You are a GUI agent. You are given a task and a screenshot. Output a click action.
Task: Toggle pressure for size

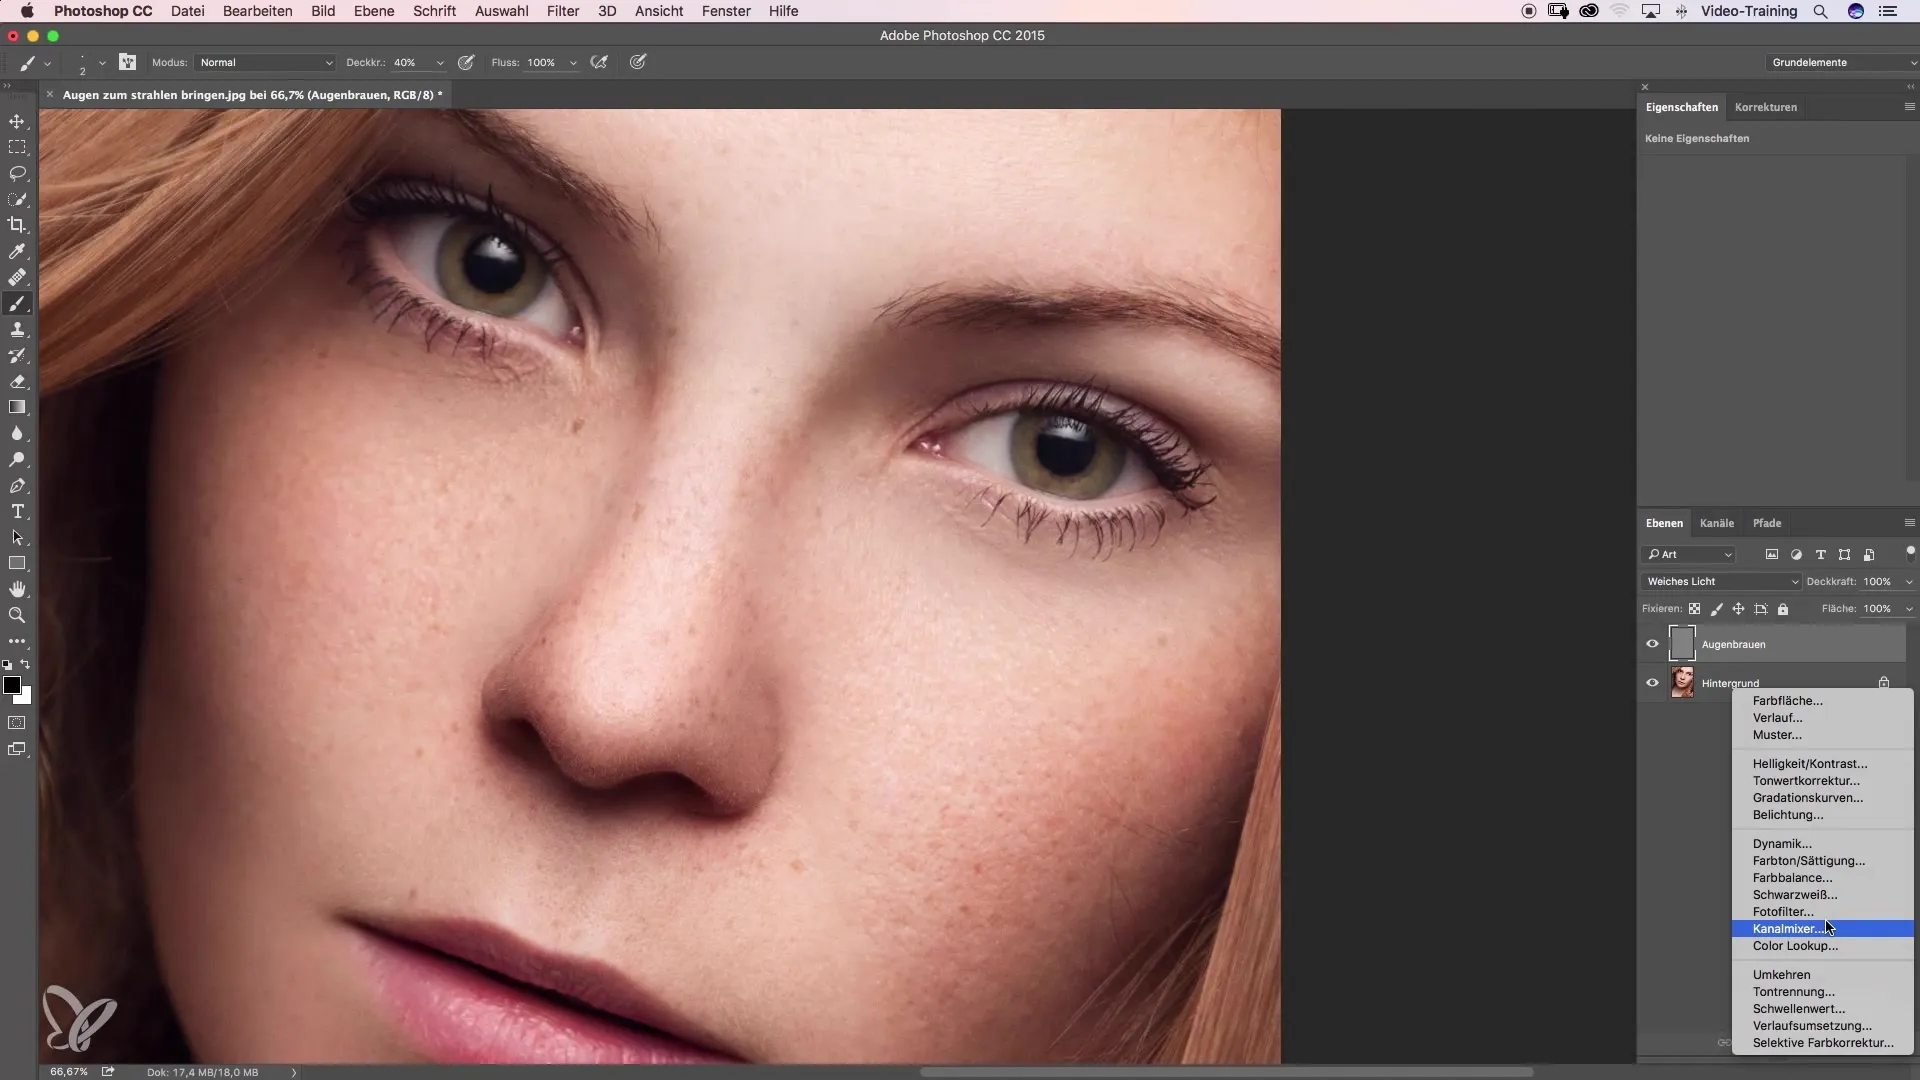coord(638,62)
